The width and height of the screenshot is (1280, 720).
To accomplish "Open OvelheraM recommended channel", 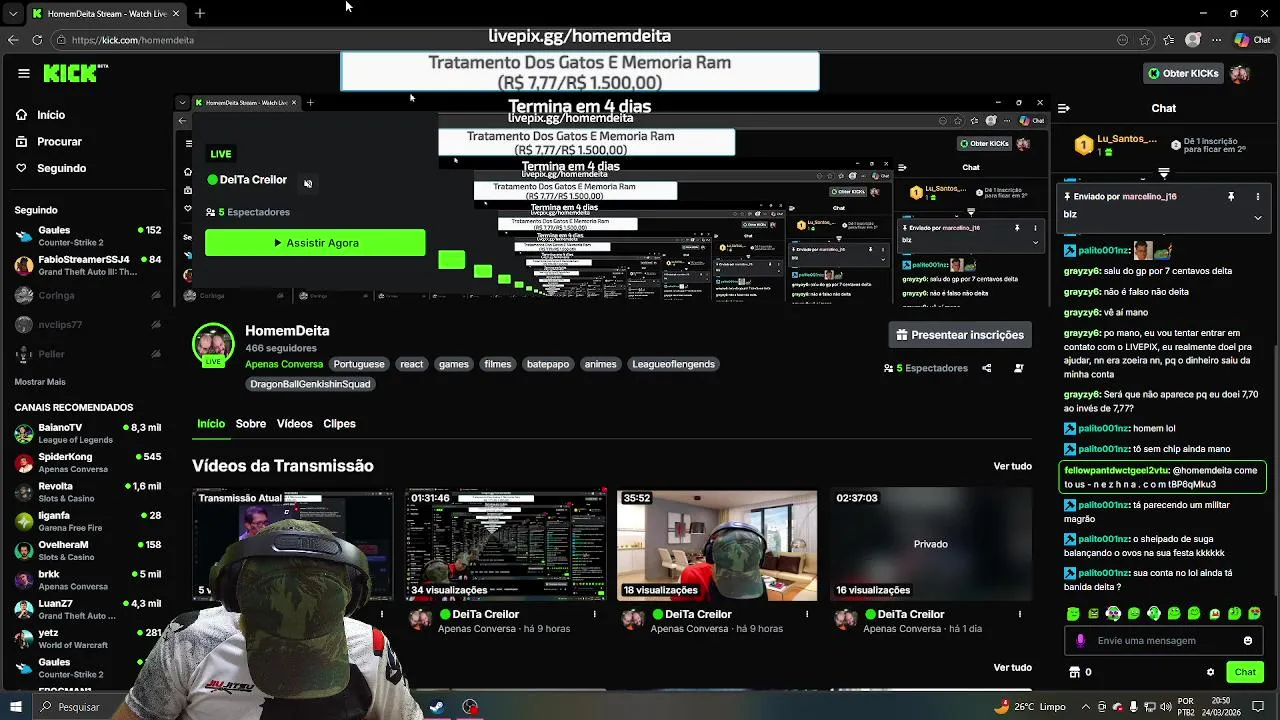I will 88,550.
